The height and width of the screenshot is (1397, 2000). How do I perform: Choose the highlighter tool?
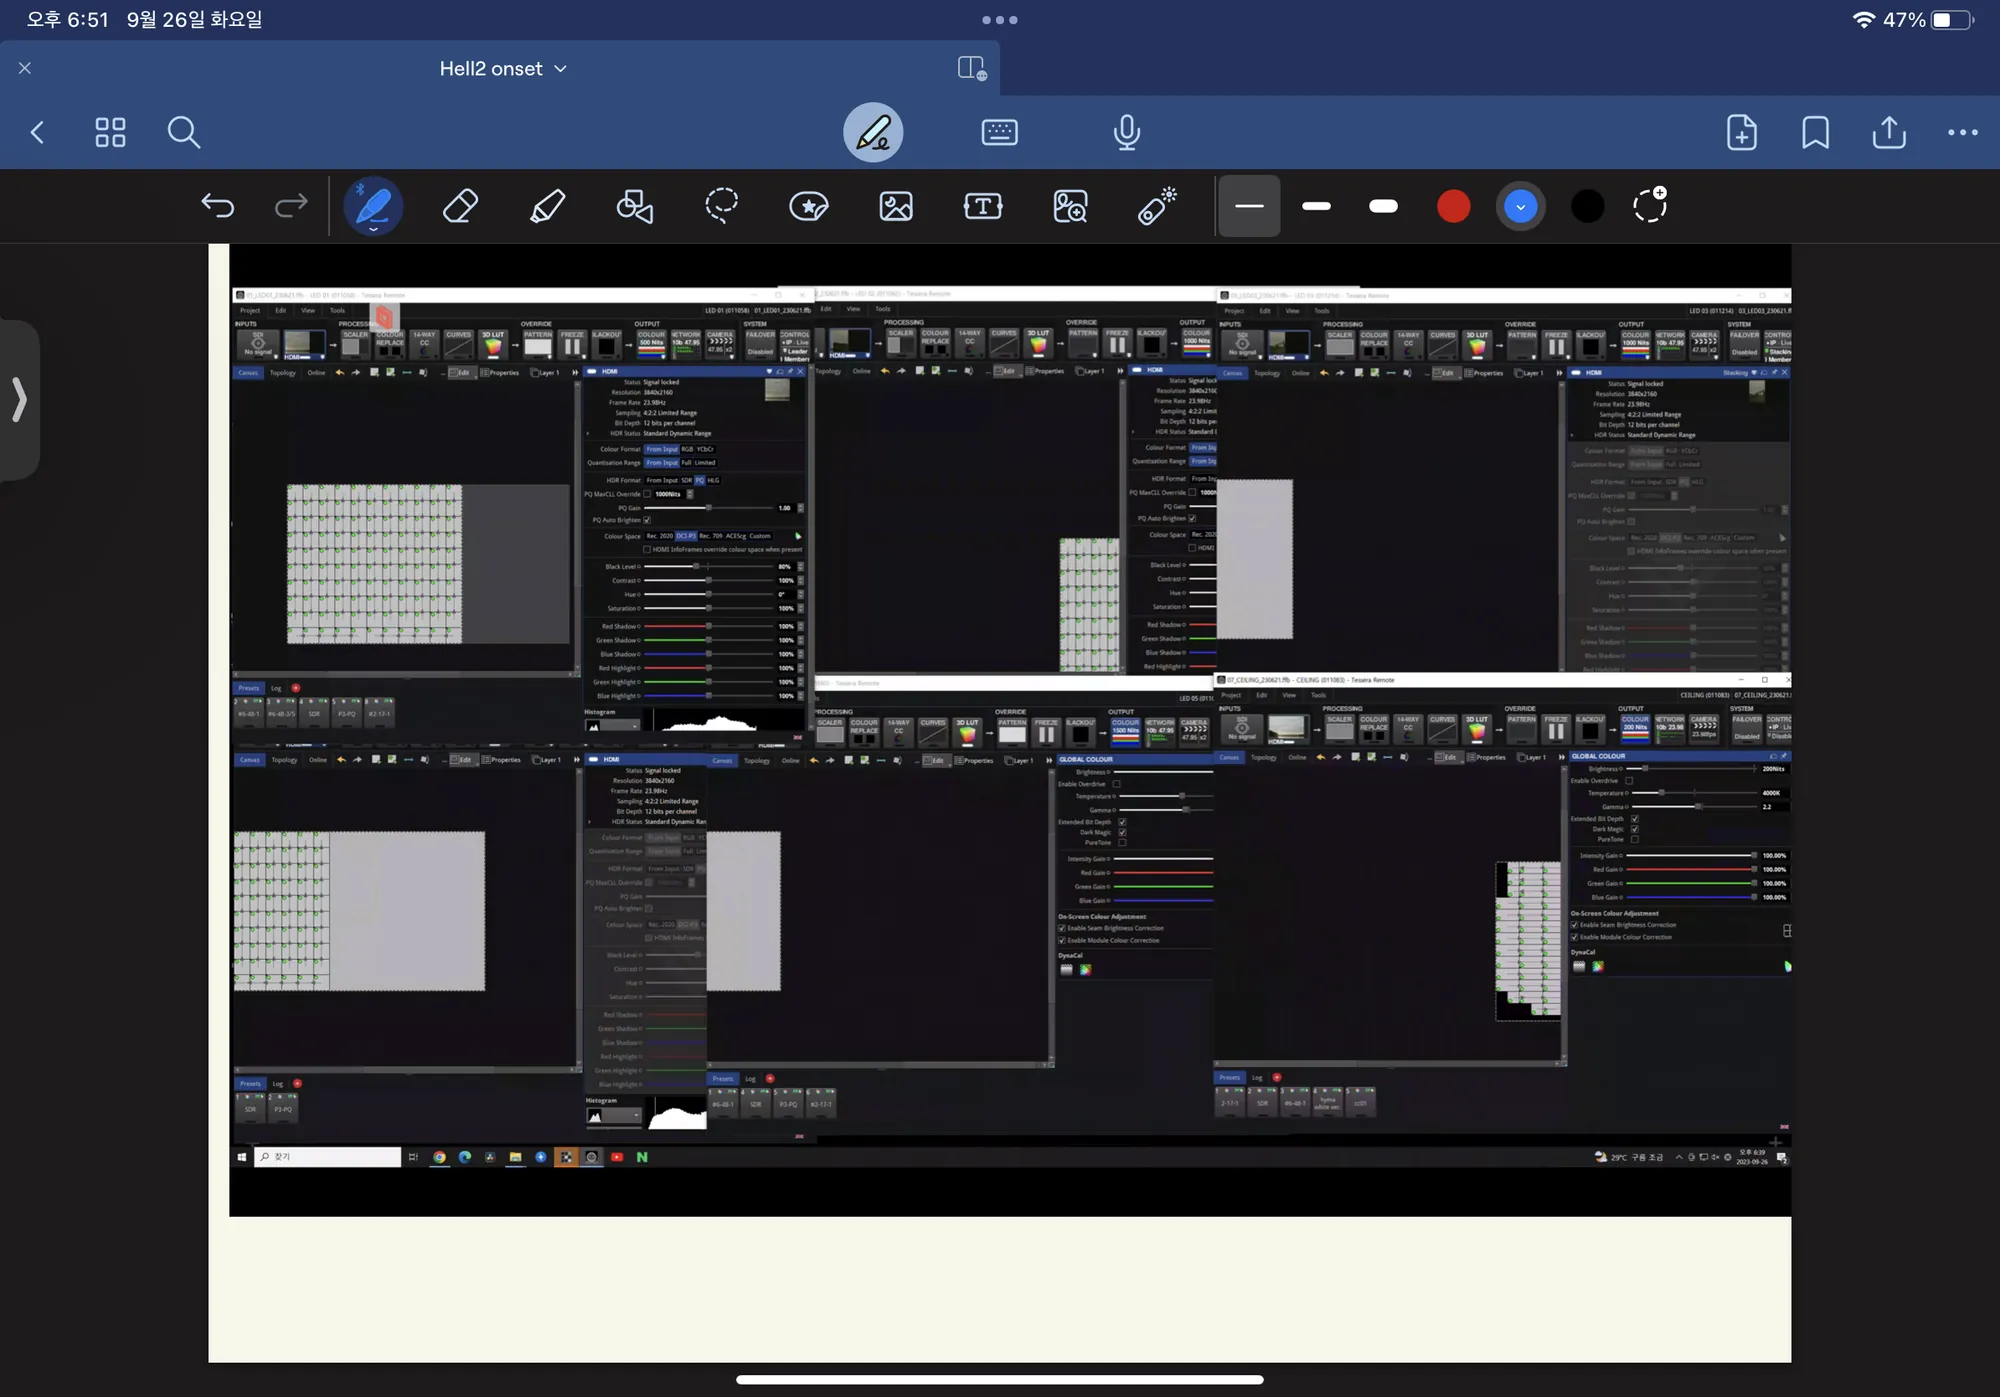tap(547, 206)
